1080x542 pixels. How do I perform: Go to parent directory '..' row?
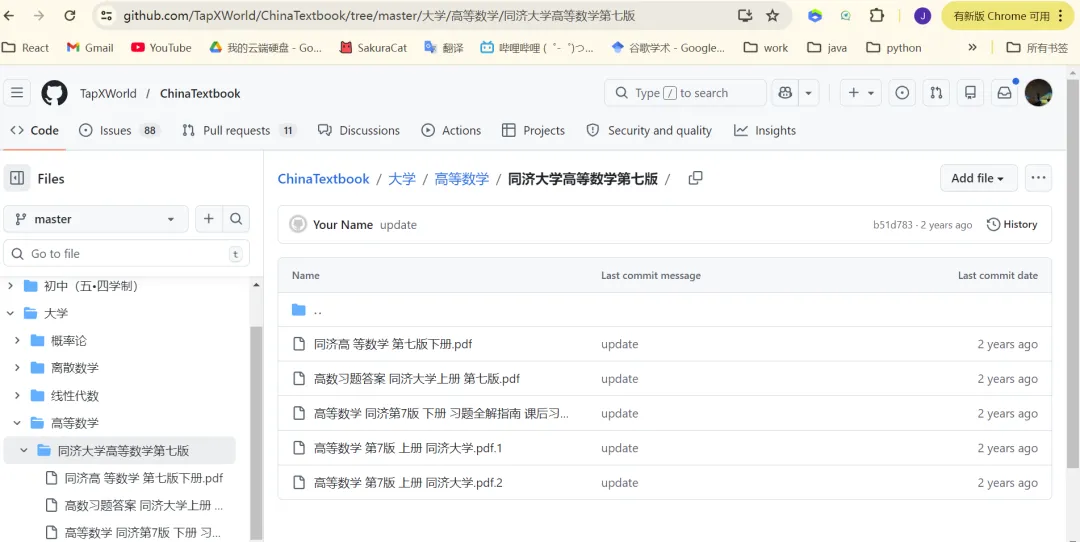[x=665, y=310]
